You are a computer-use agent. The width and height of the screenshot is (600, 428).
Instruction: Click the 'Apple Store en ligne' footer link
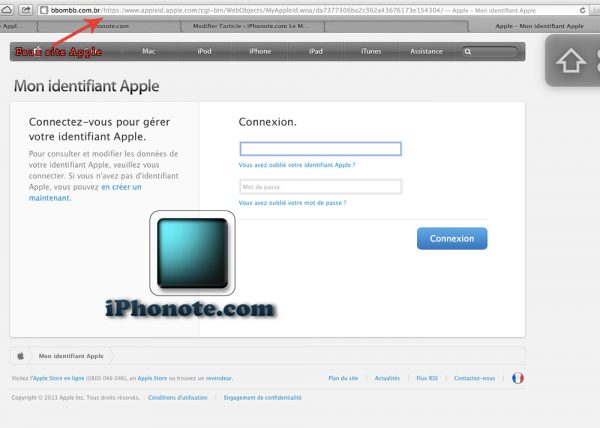(57, 378)
